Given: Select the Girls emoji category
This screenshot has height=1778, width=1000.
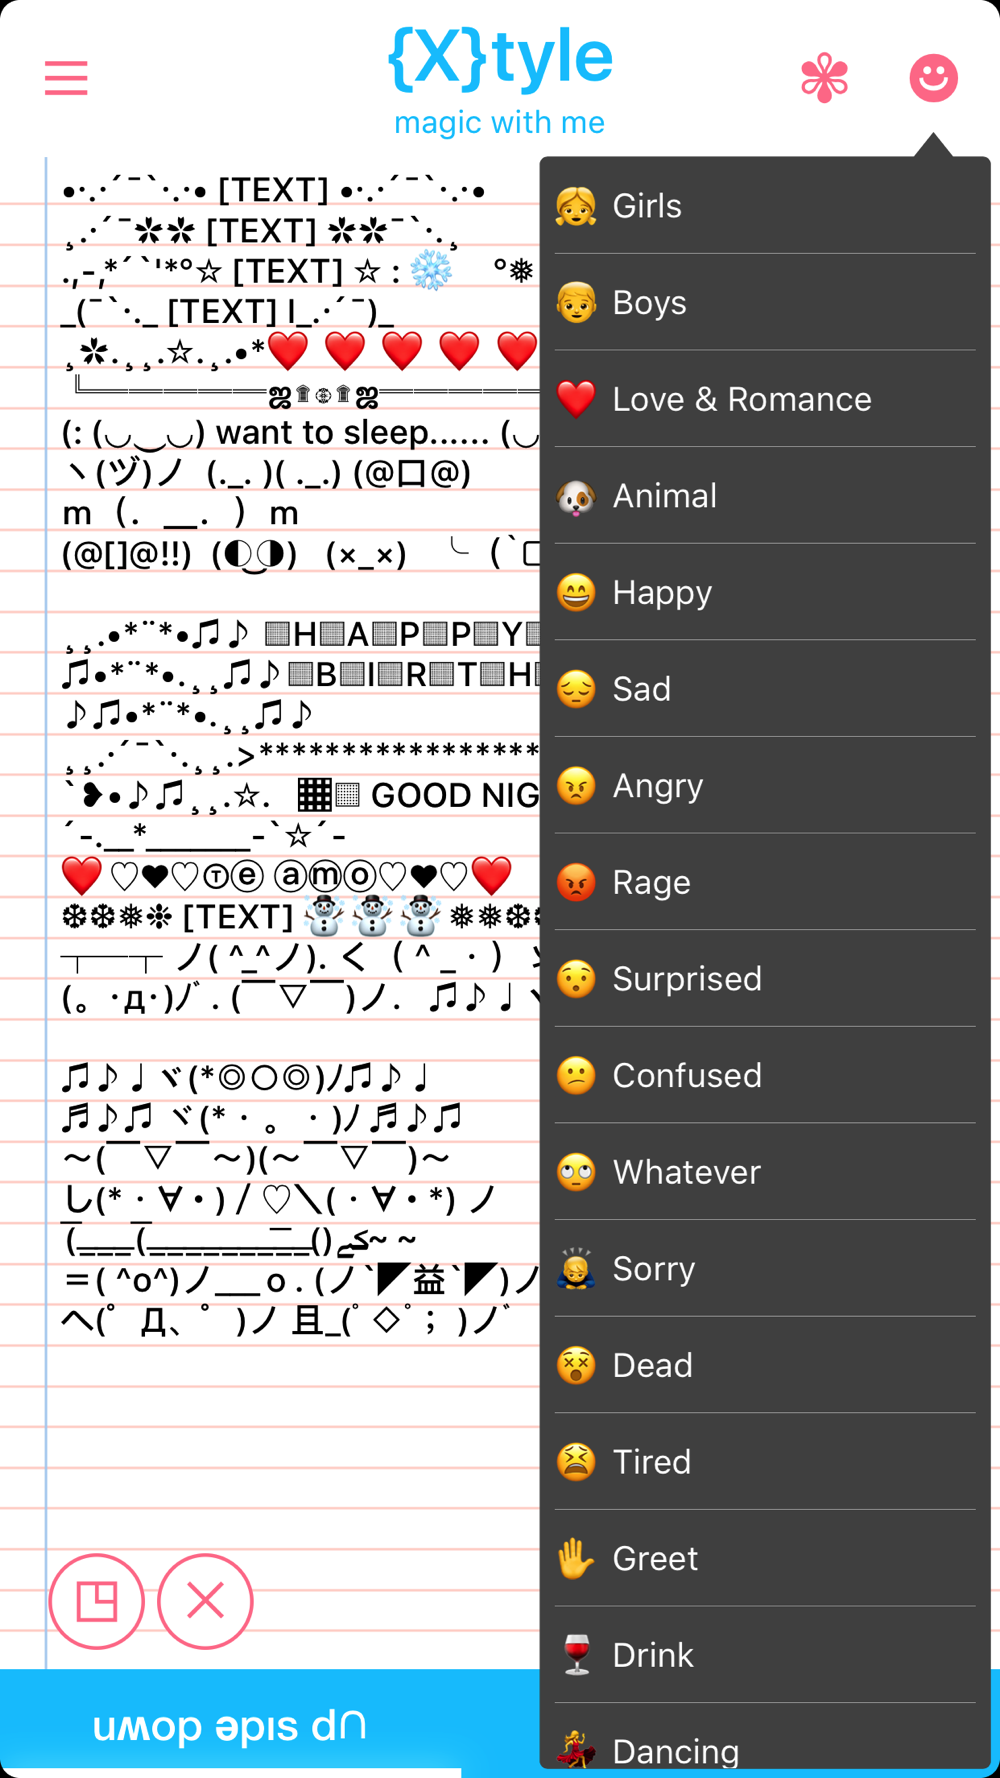Looking at the screenshot, I should coord(765,206).
